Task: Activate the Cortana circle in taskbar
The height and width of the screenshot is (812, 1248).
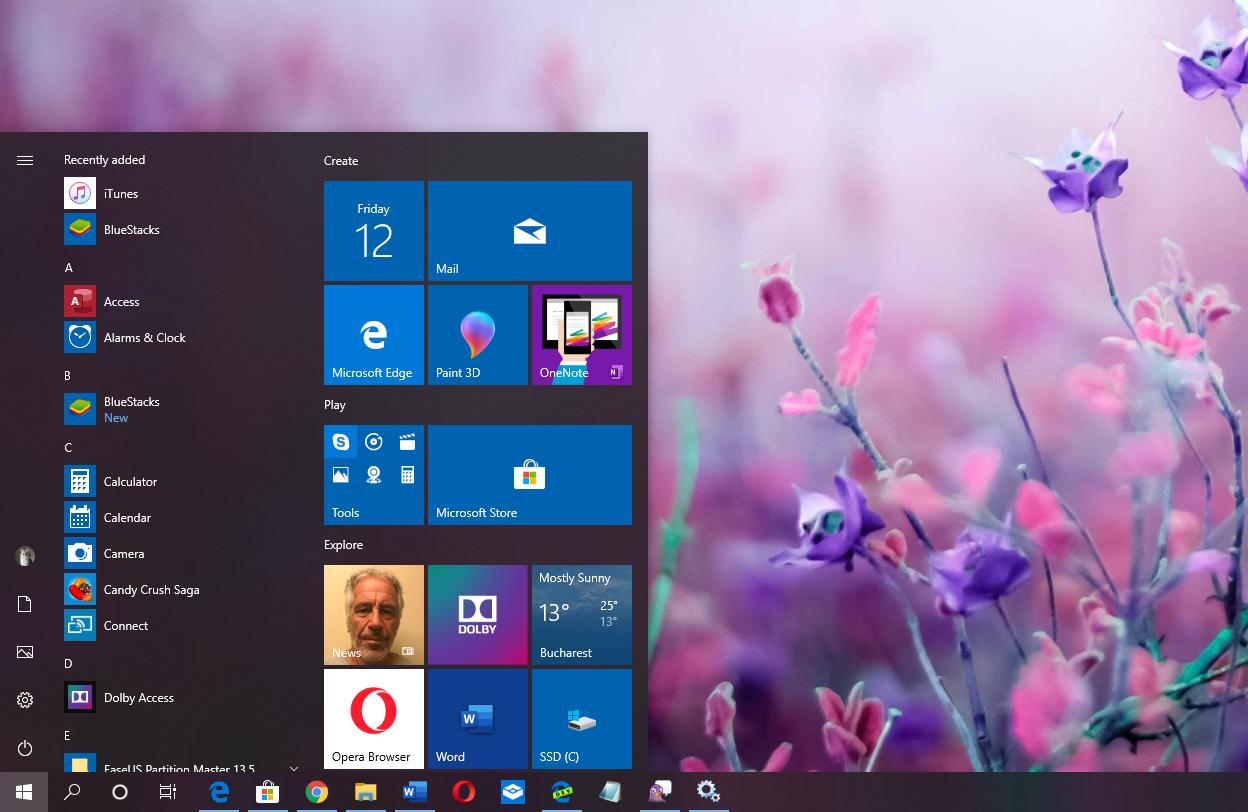Action: [x=120, y=792]
